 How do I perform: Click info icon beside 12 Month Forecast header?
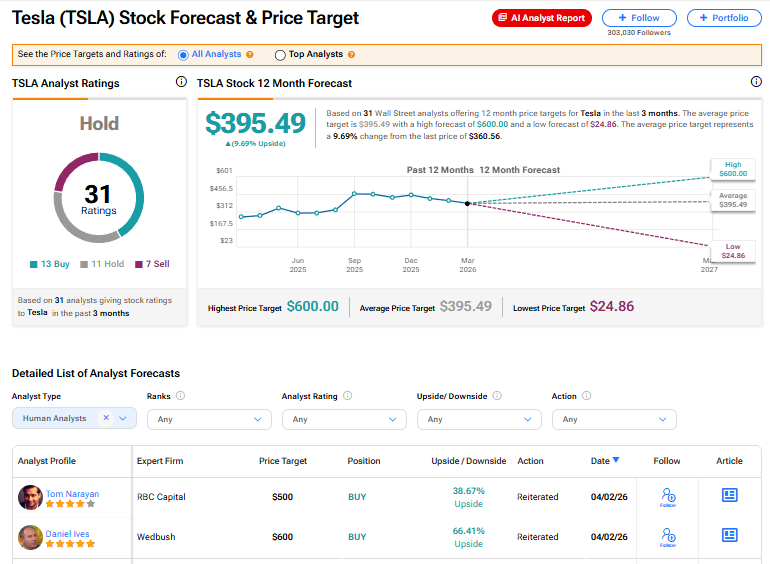(756, 83)
